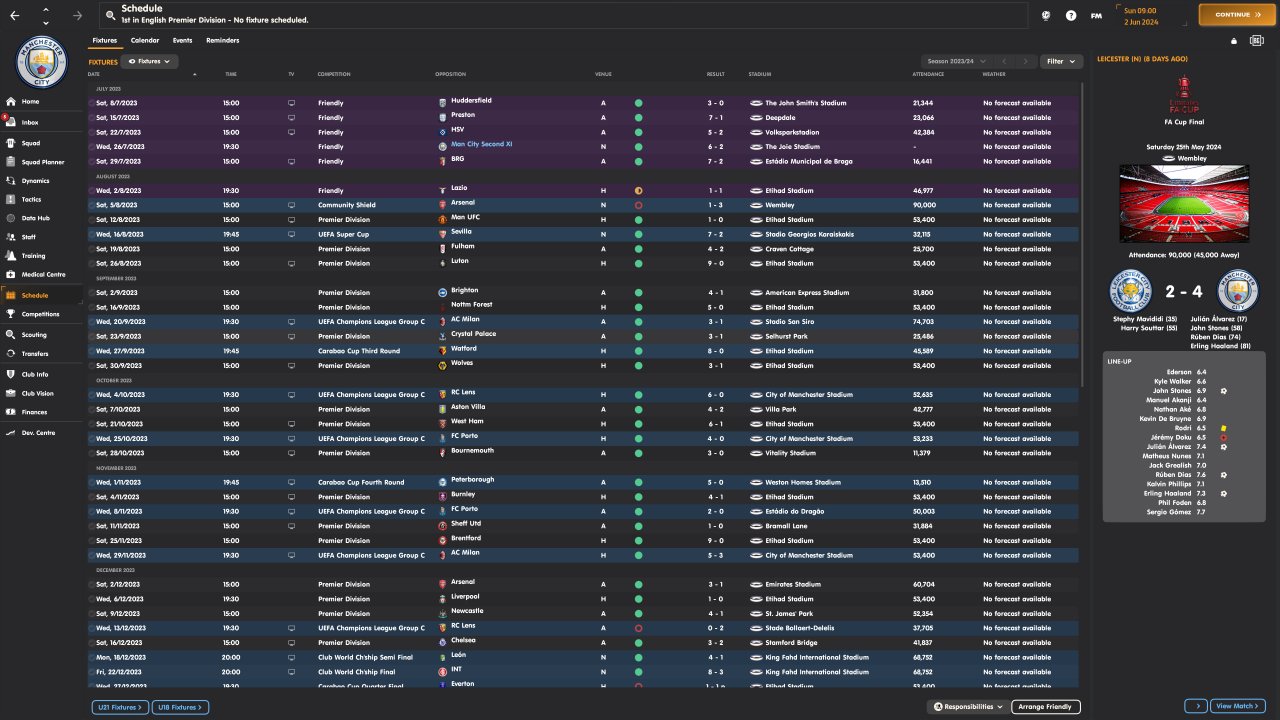Screen dimensions: 1280x720
Task: Open the FM menu icon
Action: coord(1096,15)
